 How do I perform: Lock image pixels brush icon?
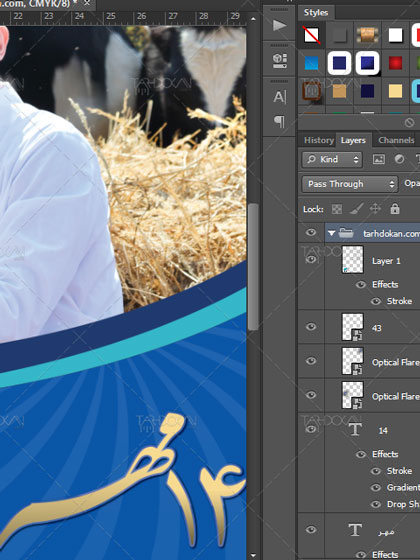tap(356, 209)
